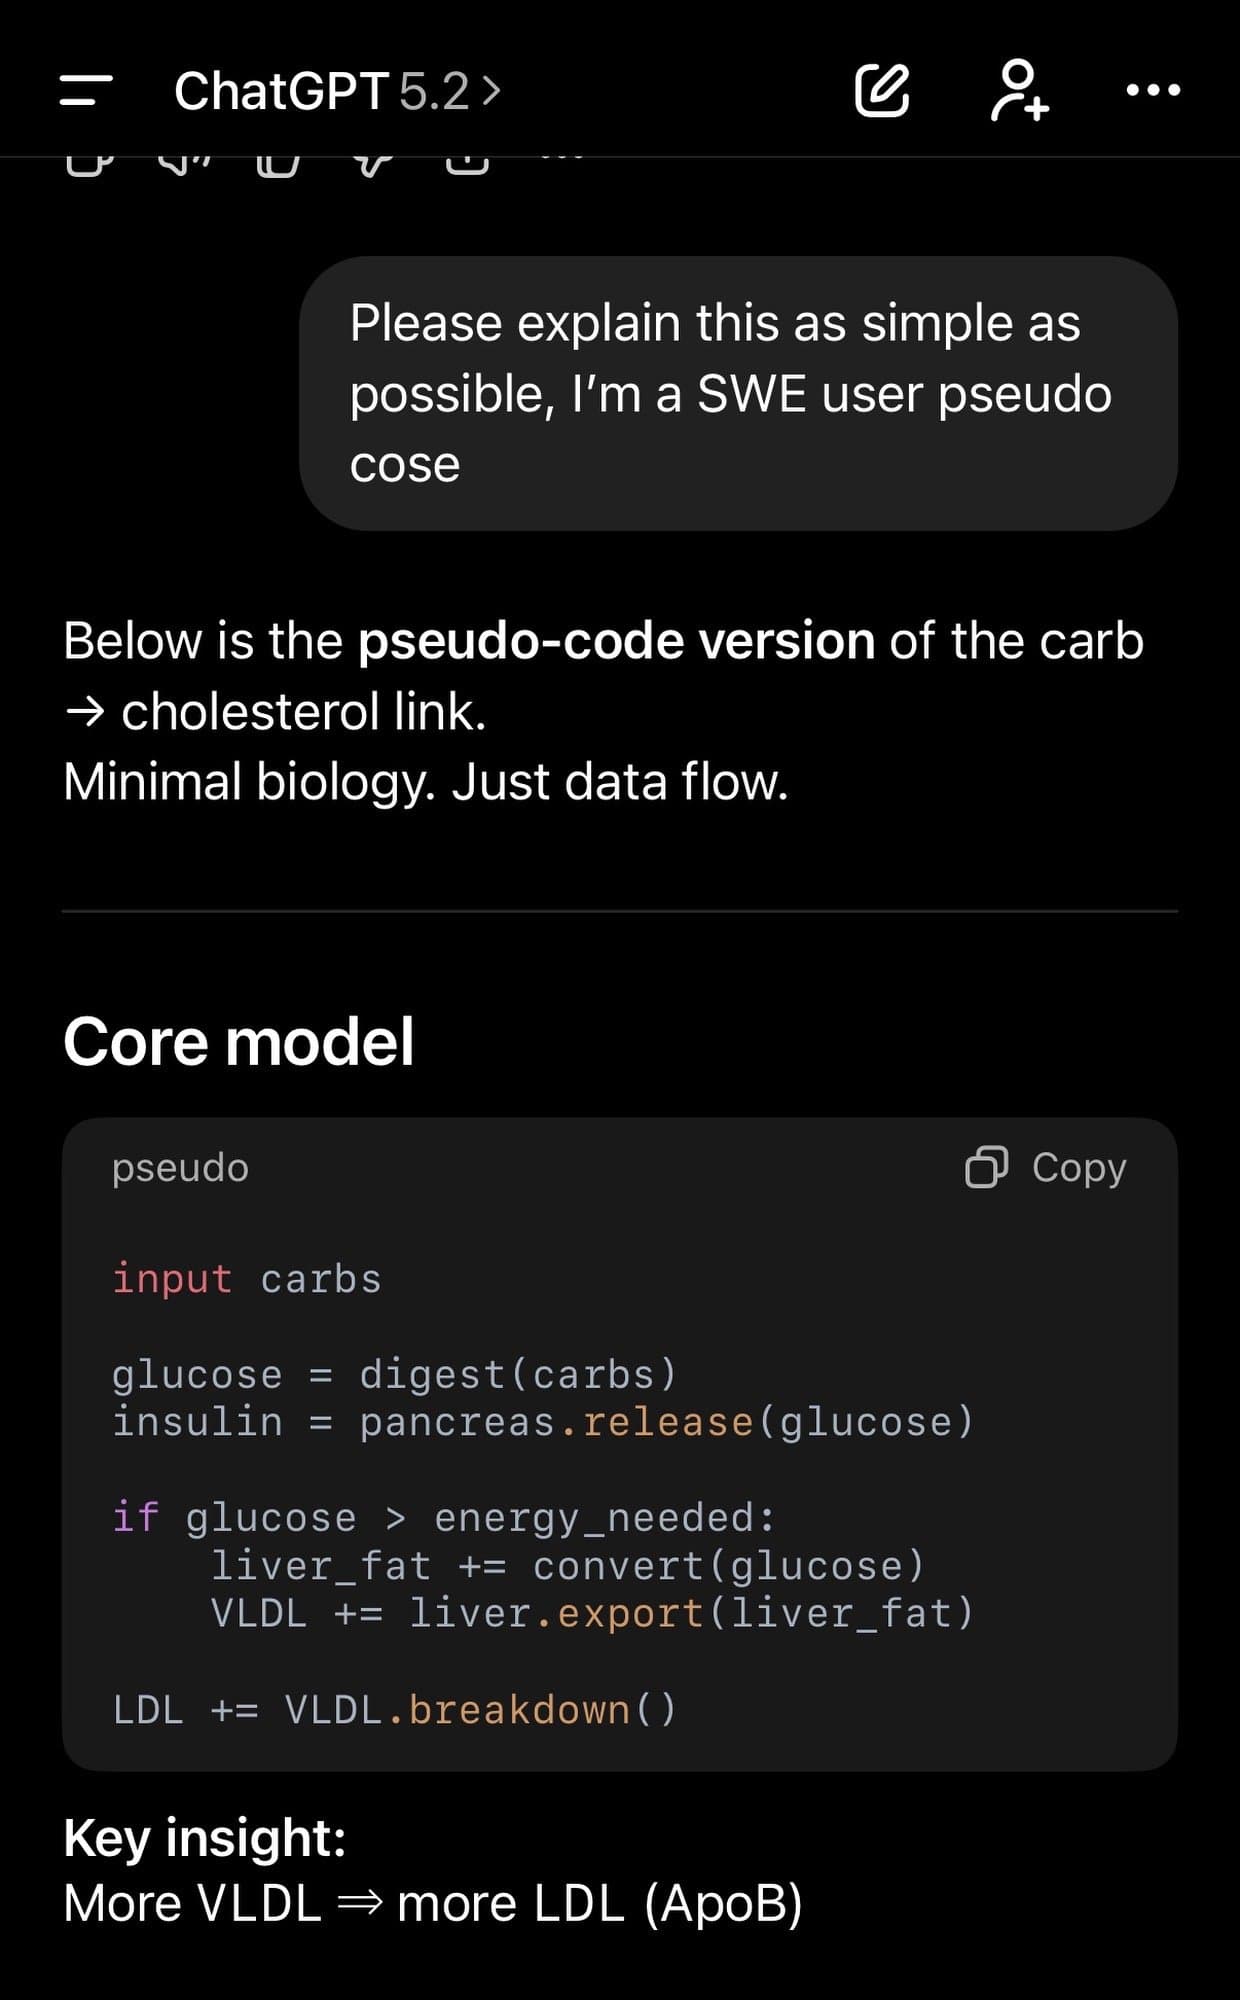Start a new chat with compose icon
Screen dimensions: 1240x2000
click(882, 90)
